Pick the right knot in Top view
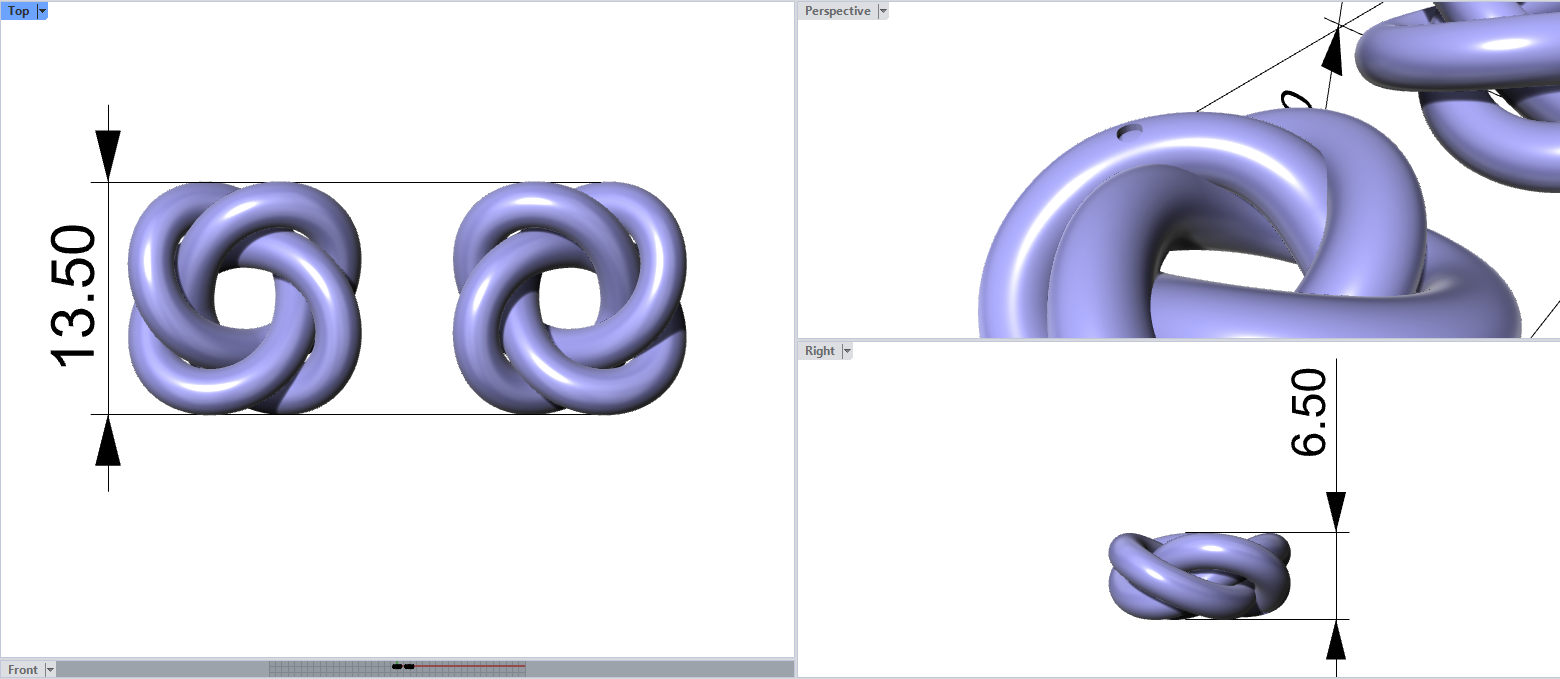 [569, 298]
